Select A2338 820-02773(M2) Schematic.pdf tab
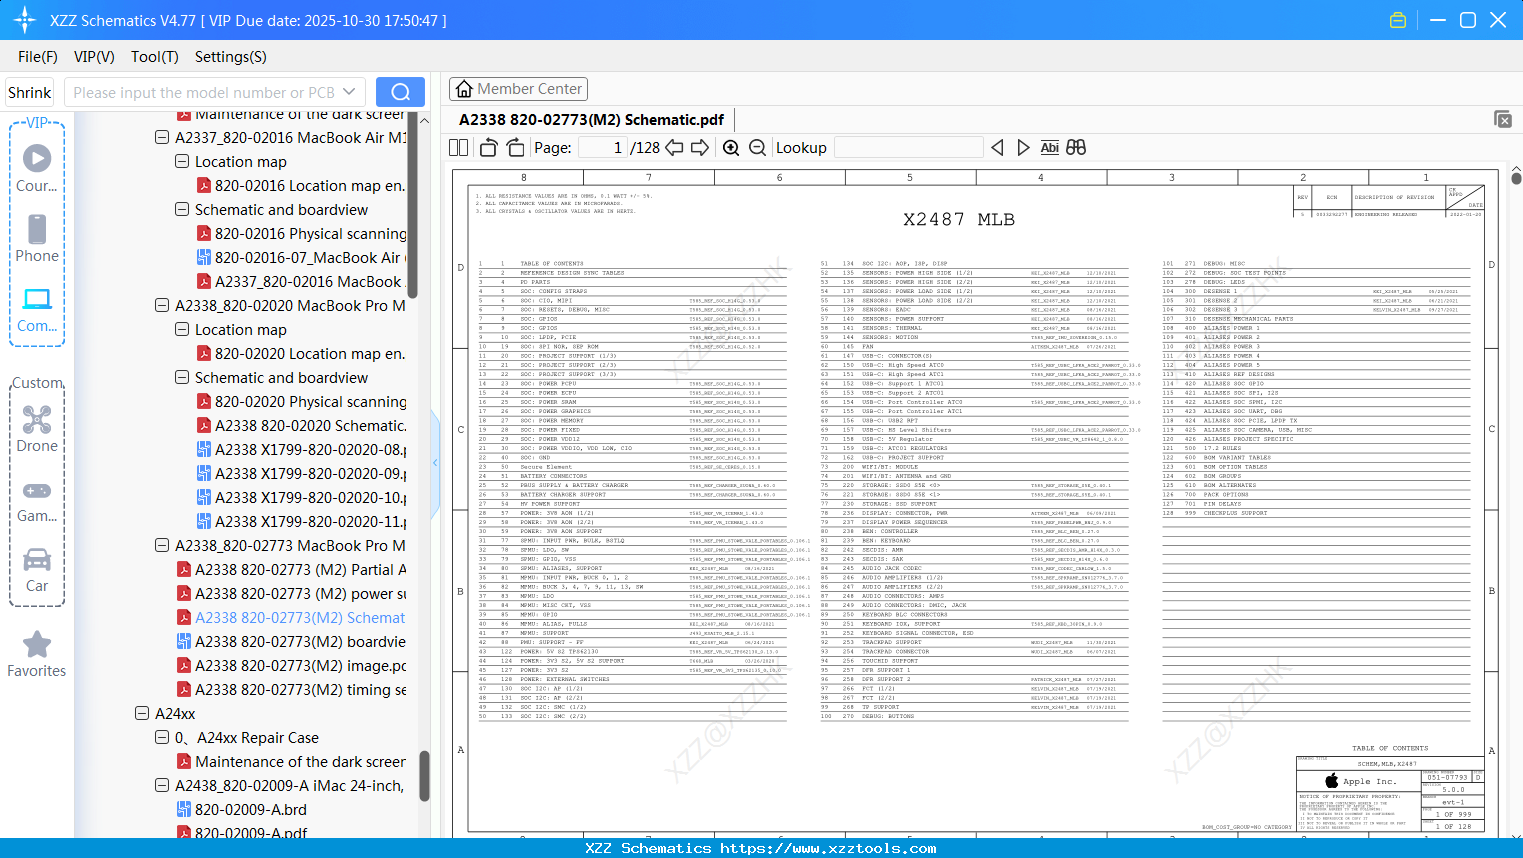 pos(591,120)
